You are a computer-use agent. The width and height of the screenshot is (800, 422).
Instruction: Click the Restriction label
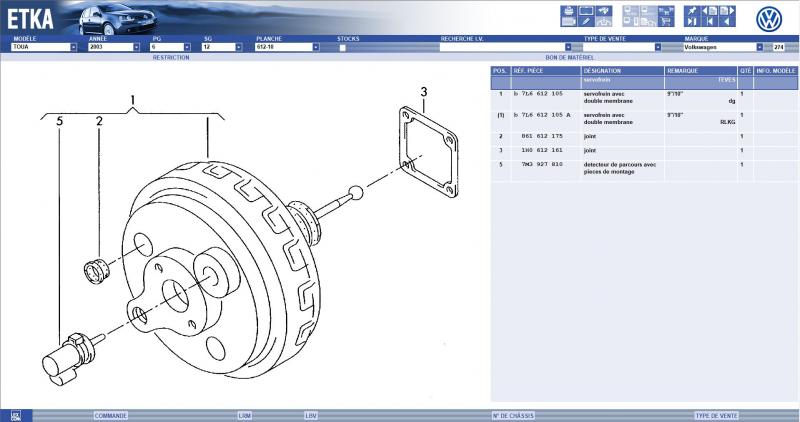tap(170, 58)
